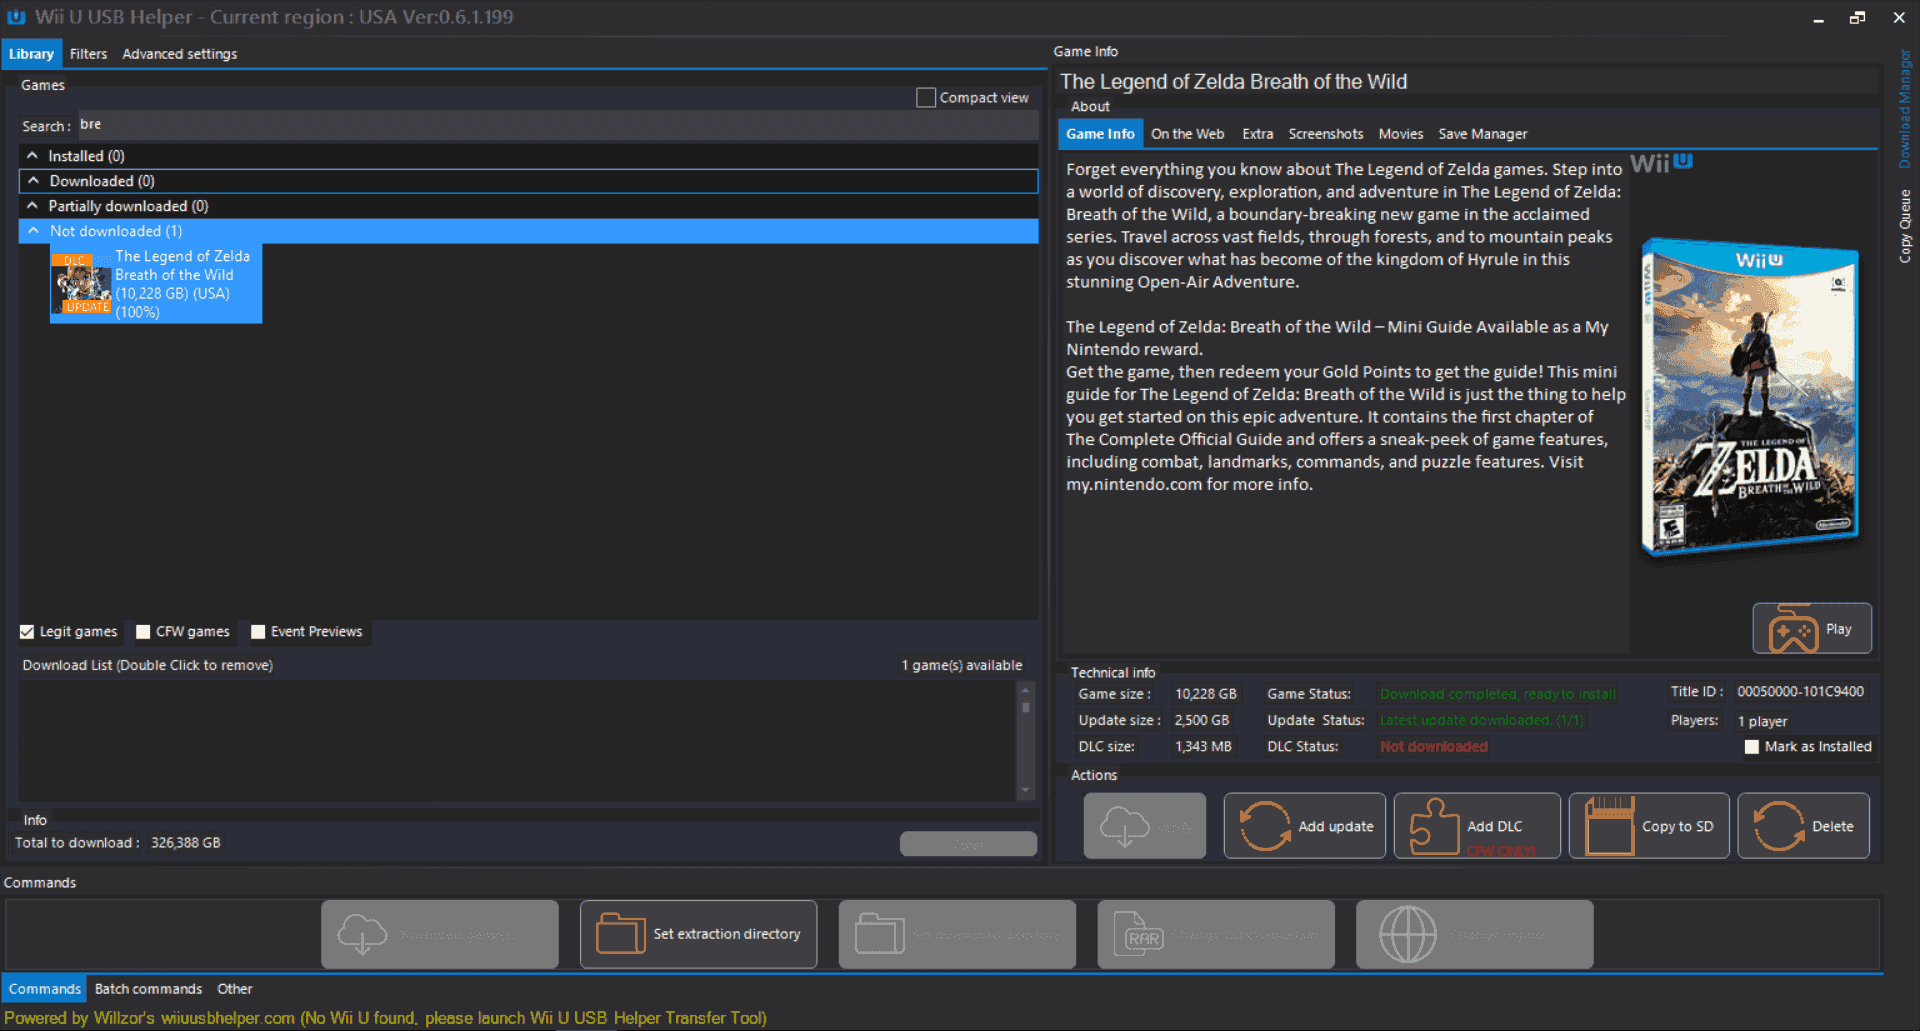1920x1031 pixels.
Task: Click the greyed-out cloud download action button
Action: click(x=1145, y=826)
